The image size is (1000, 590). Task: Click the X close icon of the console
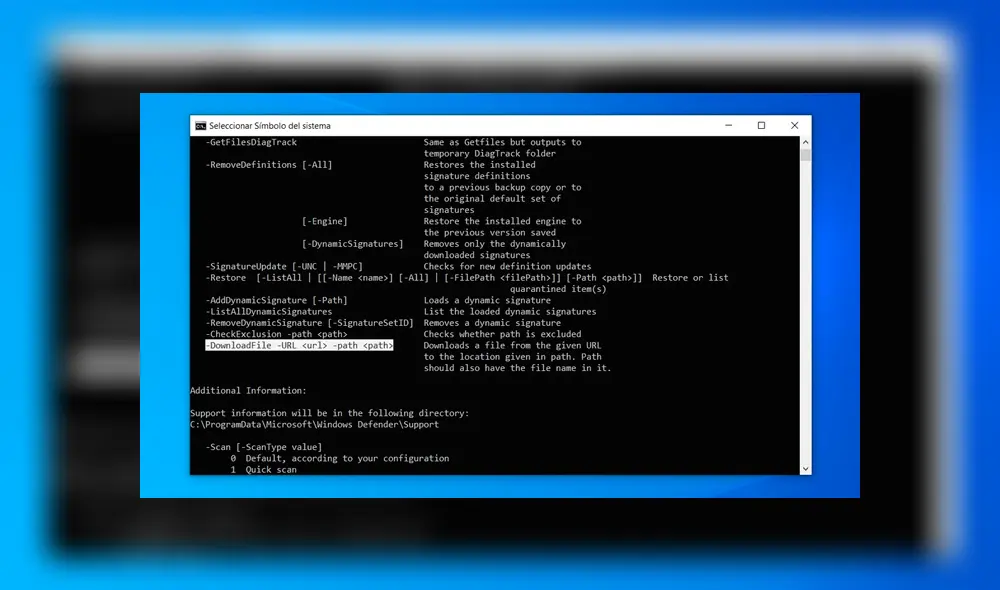[794, 125]
